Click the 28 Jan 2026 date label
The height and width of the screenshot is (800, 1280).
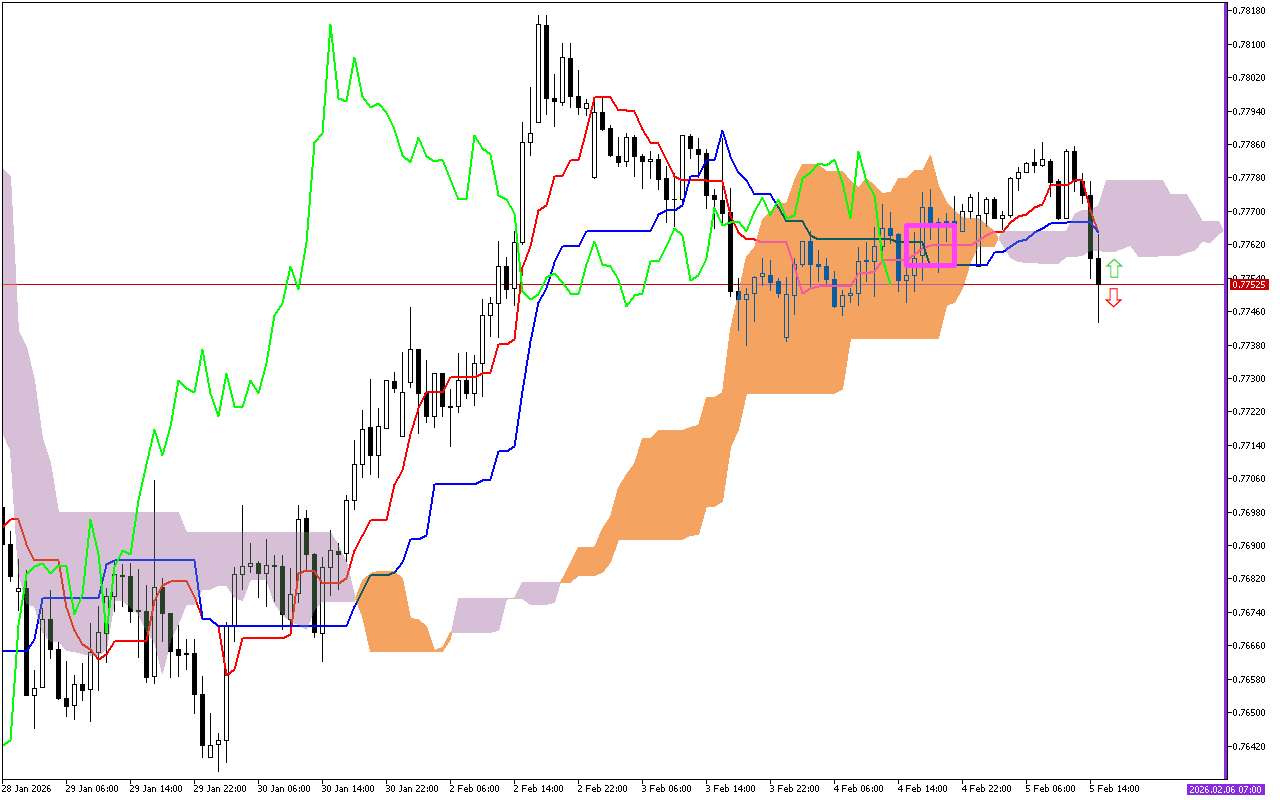click(x=28, y=789)
